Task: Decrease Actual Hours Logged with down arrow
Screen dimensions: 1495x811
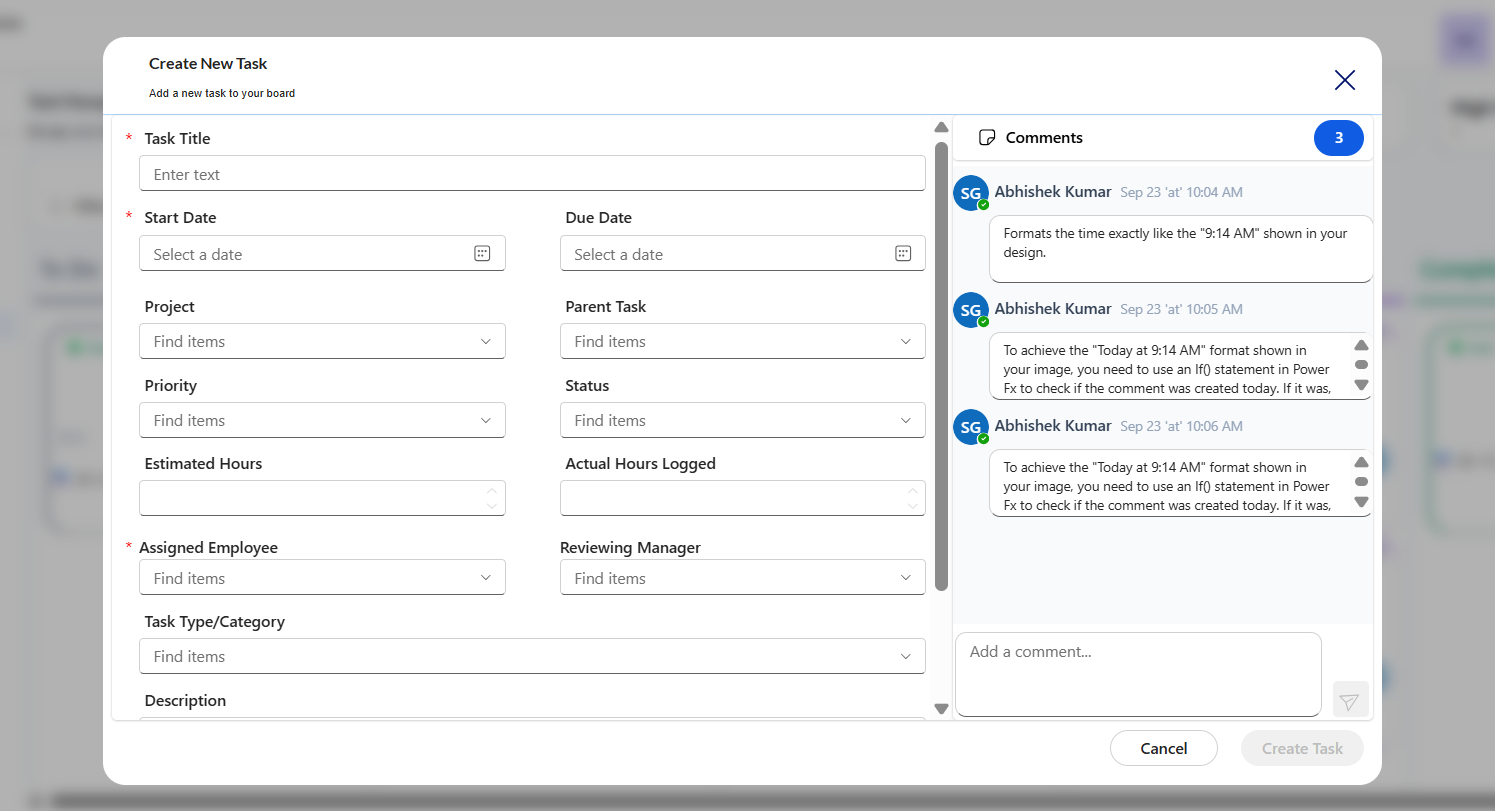Action: tap(912, 506)
